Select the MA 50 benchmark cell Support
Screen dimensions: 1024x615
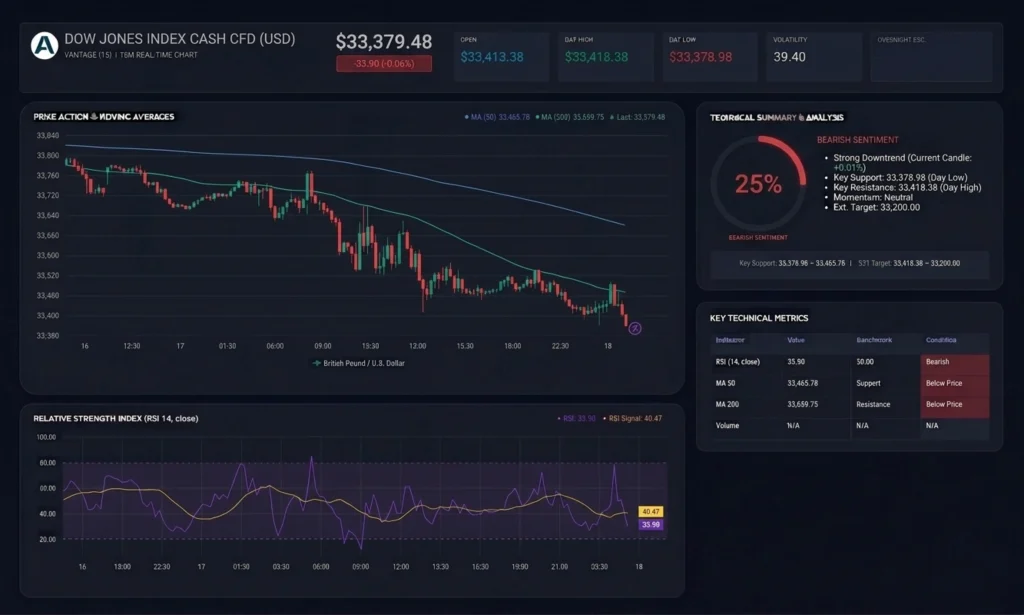tap(869, 383)
